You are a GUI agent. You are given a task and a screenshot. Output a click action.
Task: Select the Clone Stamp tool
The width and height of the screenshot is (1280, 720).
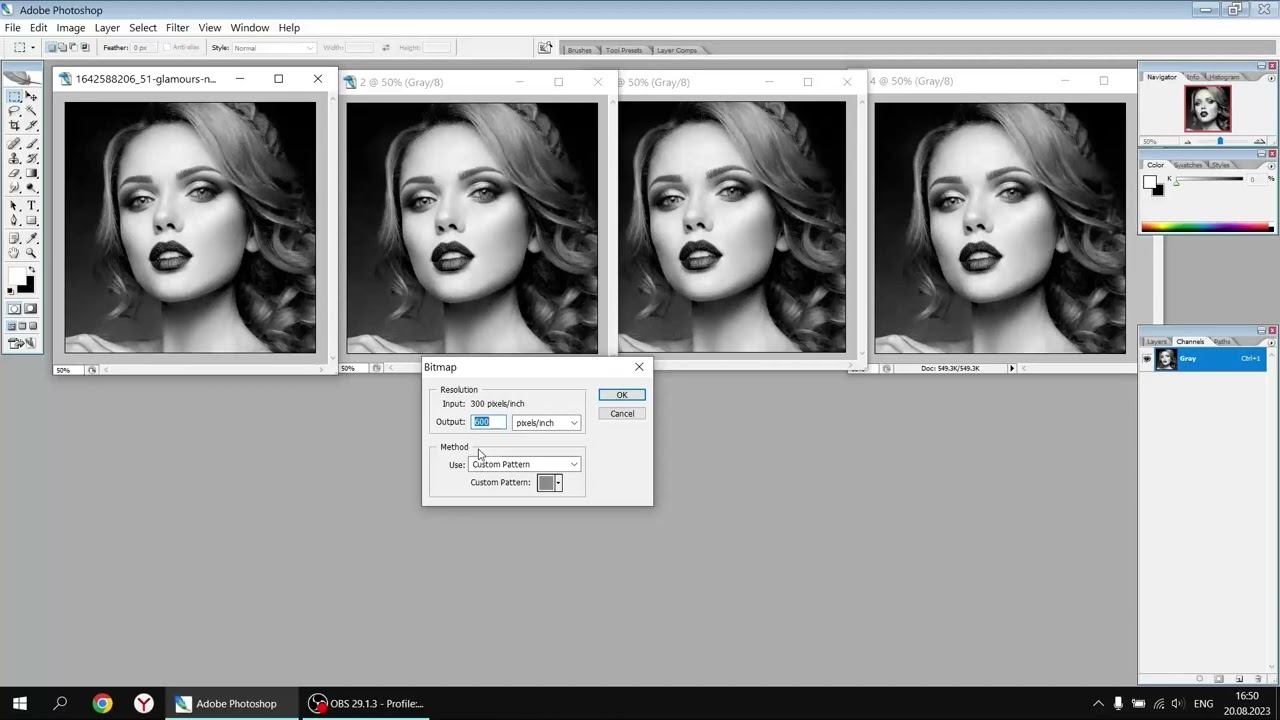coord(14,158)
